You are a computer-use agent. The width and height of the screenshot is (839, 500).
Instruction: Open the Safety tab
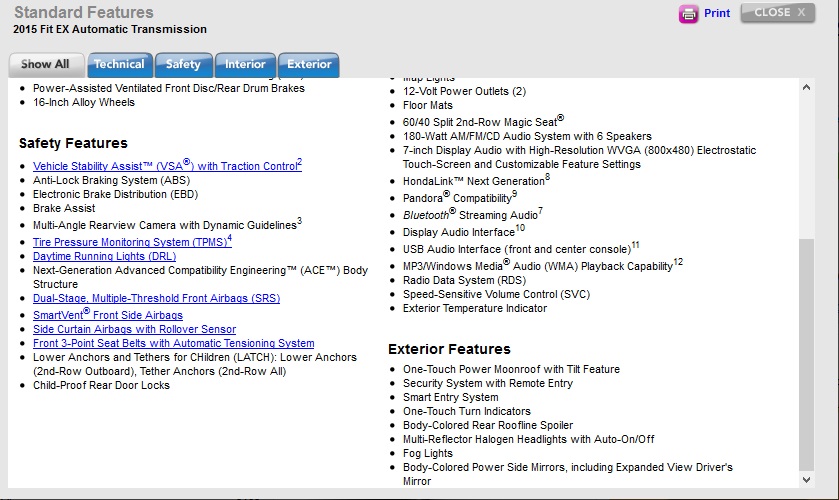pos(184,65)
